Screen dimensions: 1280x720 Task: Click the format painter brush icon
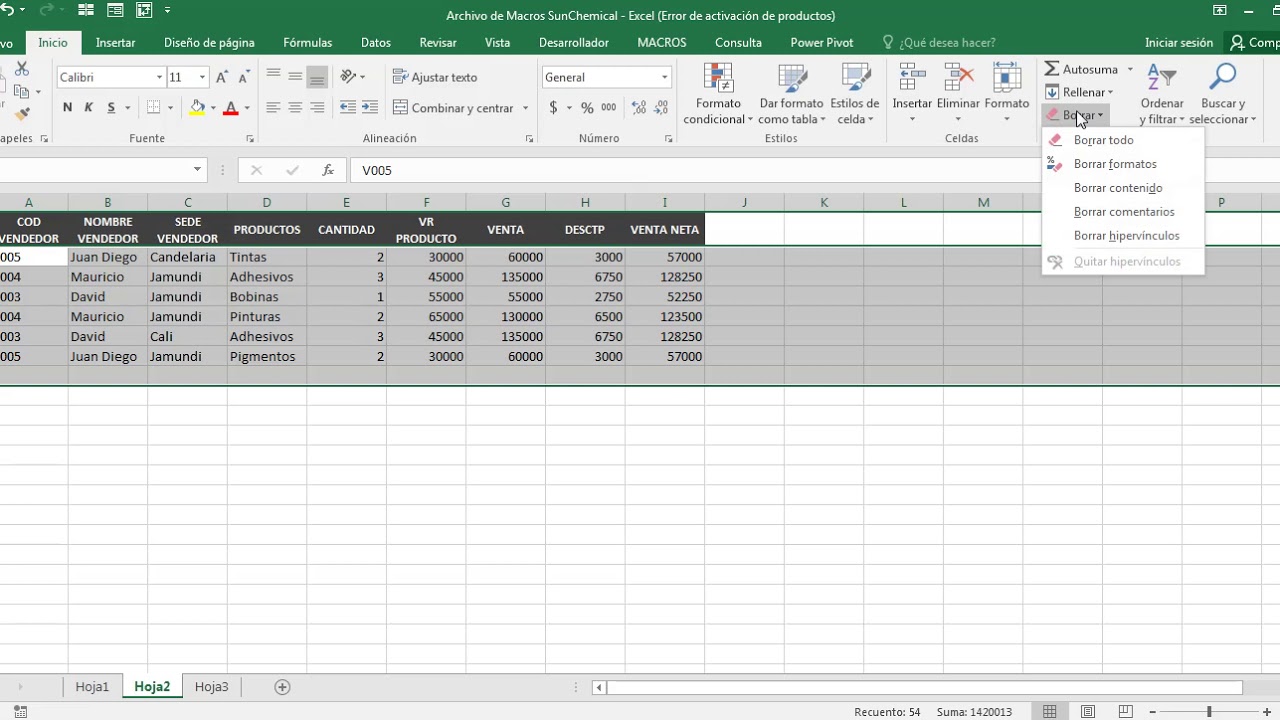coord(22,115)
